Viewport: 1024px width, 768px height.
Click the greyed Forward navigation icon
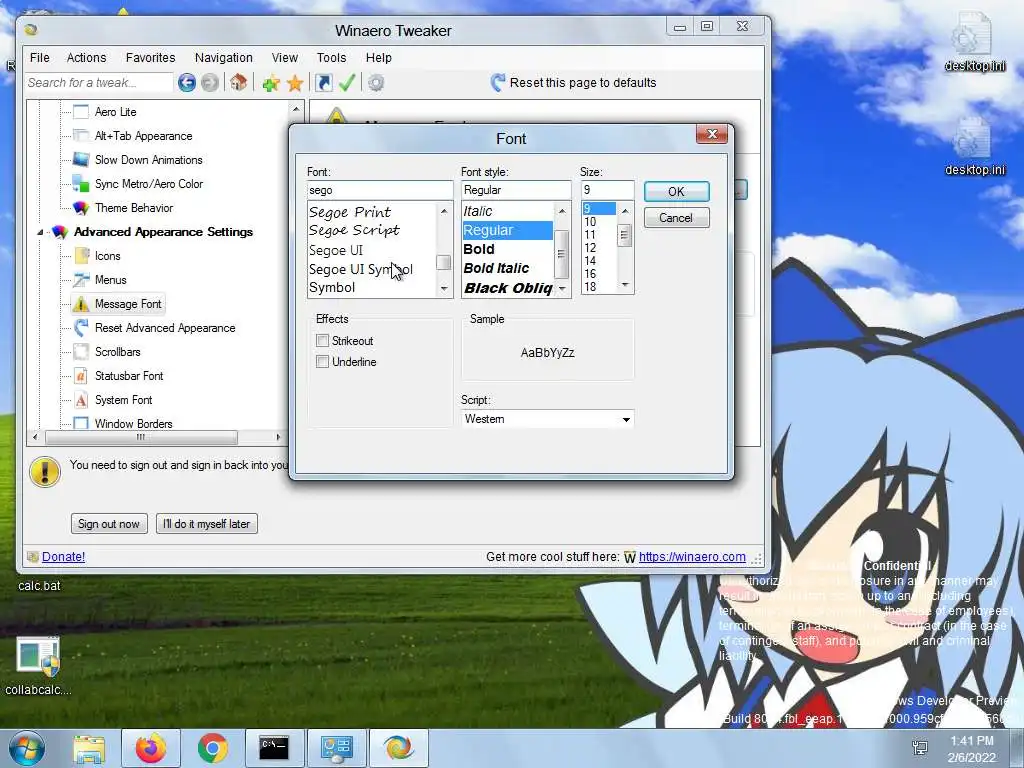pyautogui.click(x=210, y=83)
